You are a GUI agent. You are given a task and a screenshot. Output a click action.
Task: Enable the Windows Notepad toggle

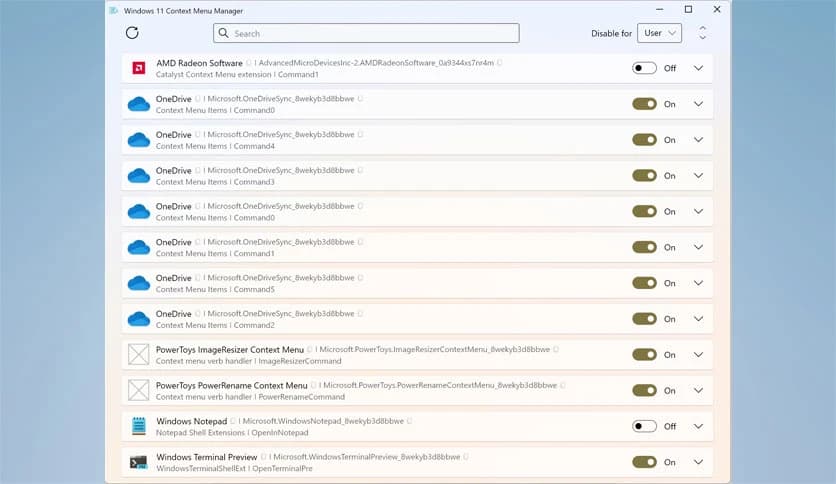click(644, 426)
